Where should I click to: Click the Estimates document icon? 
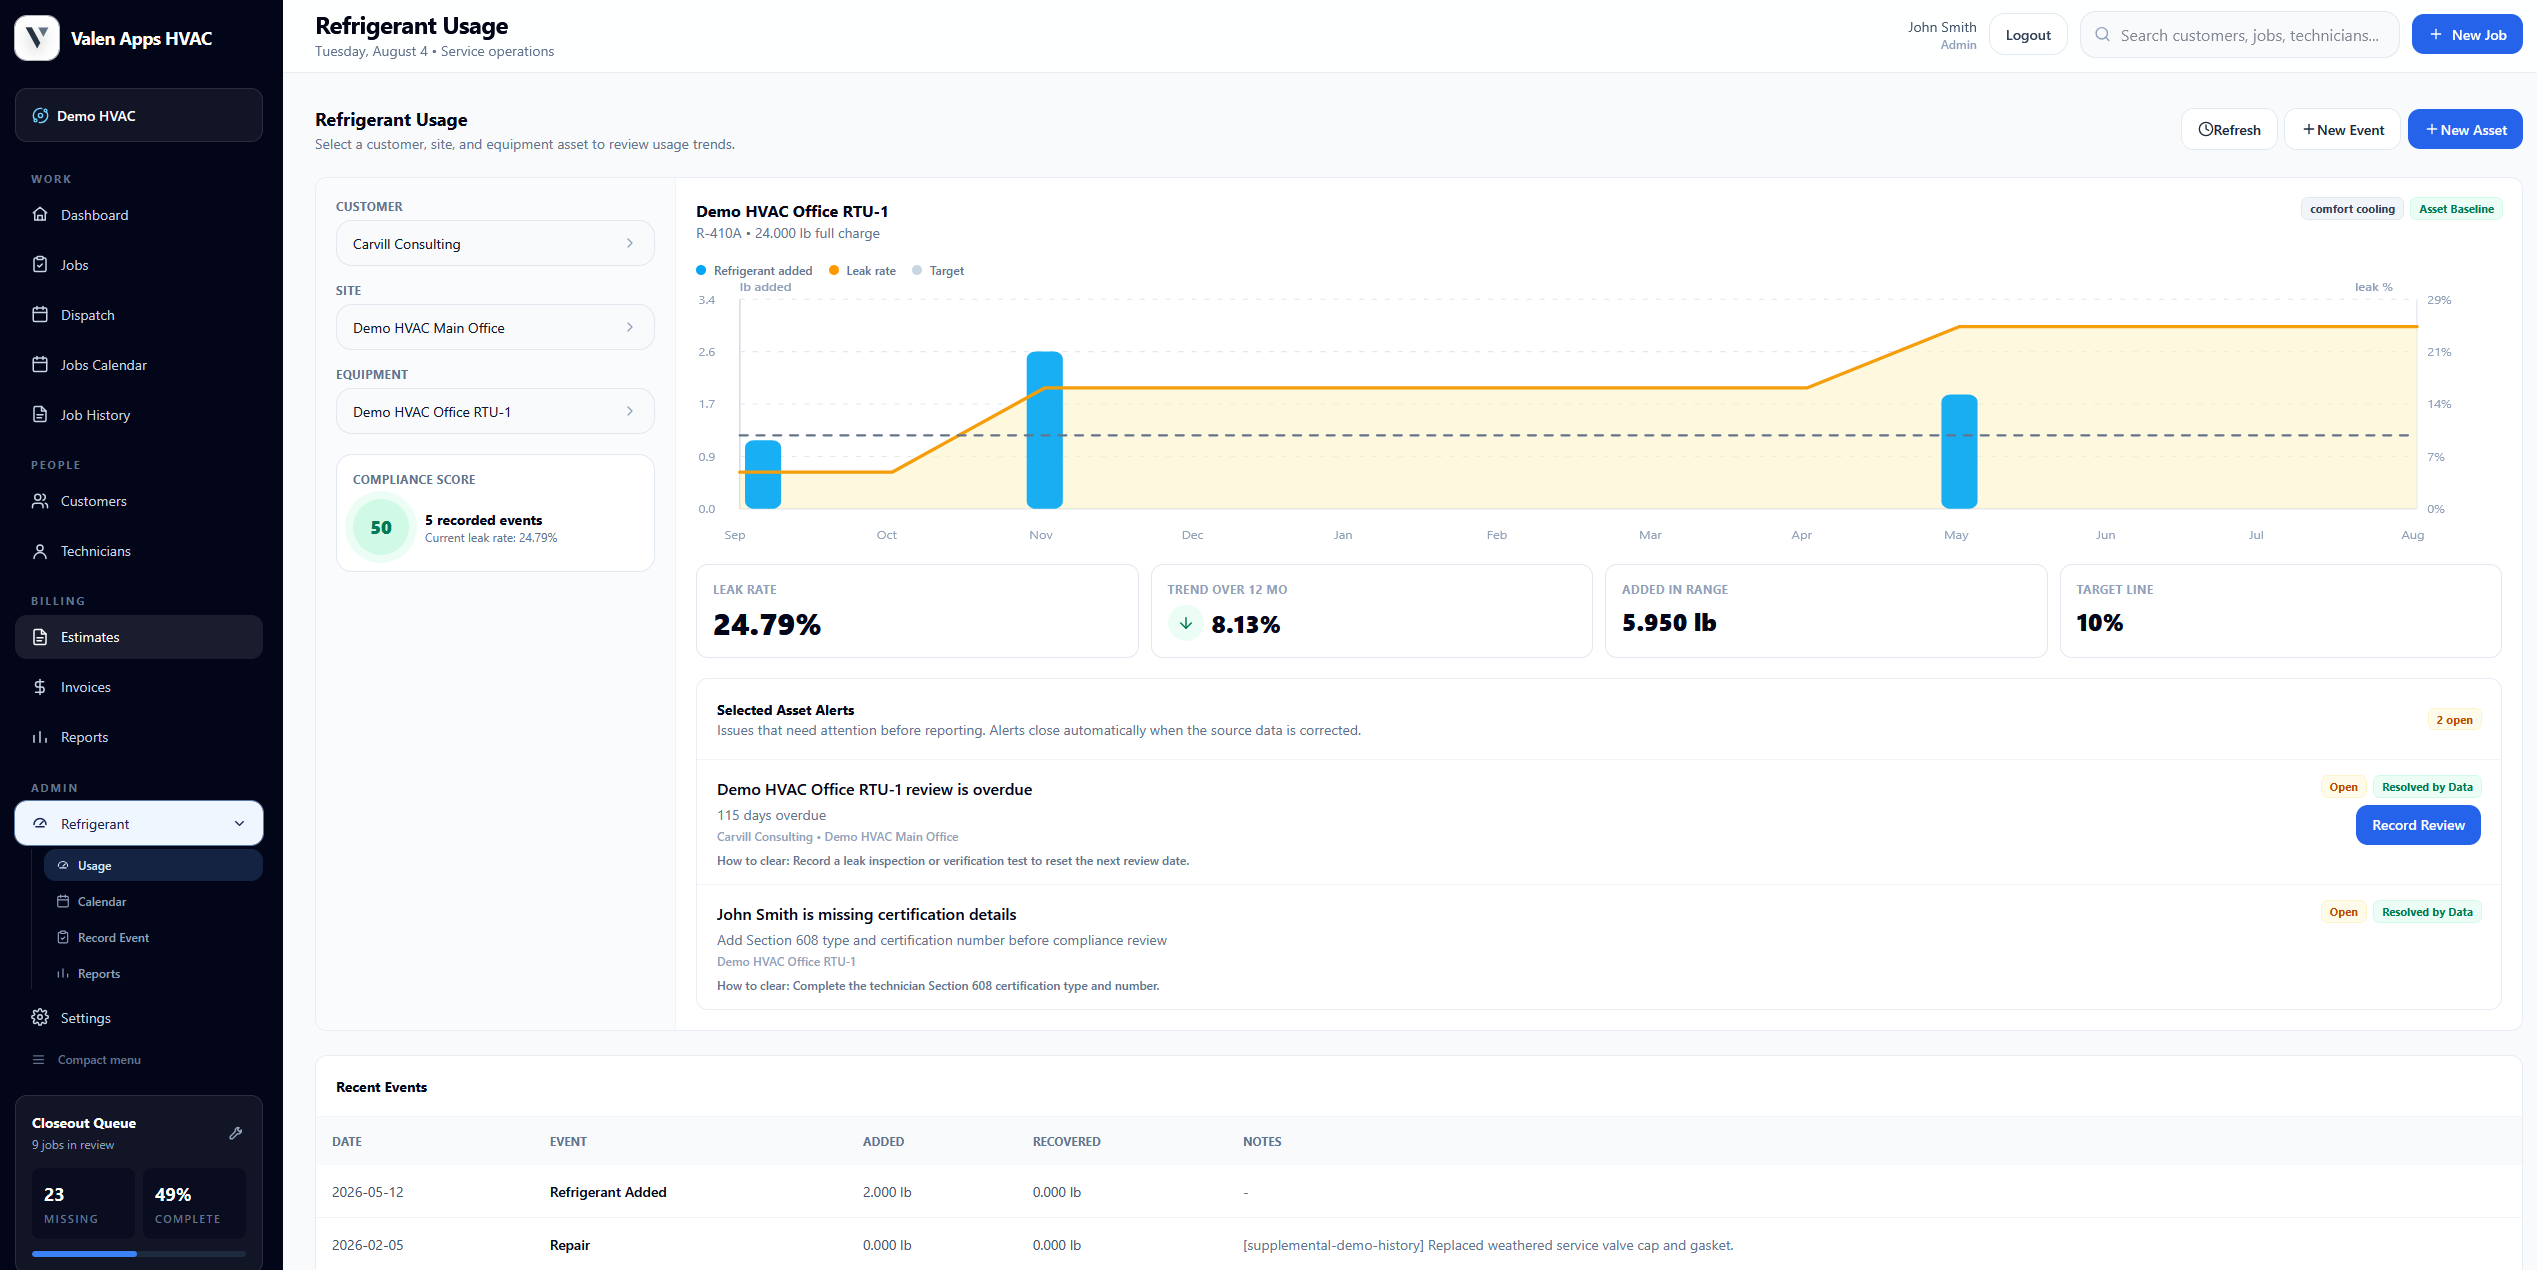(40, 636)
